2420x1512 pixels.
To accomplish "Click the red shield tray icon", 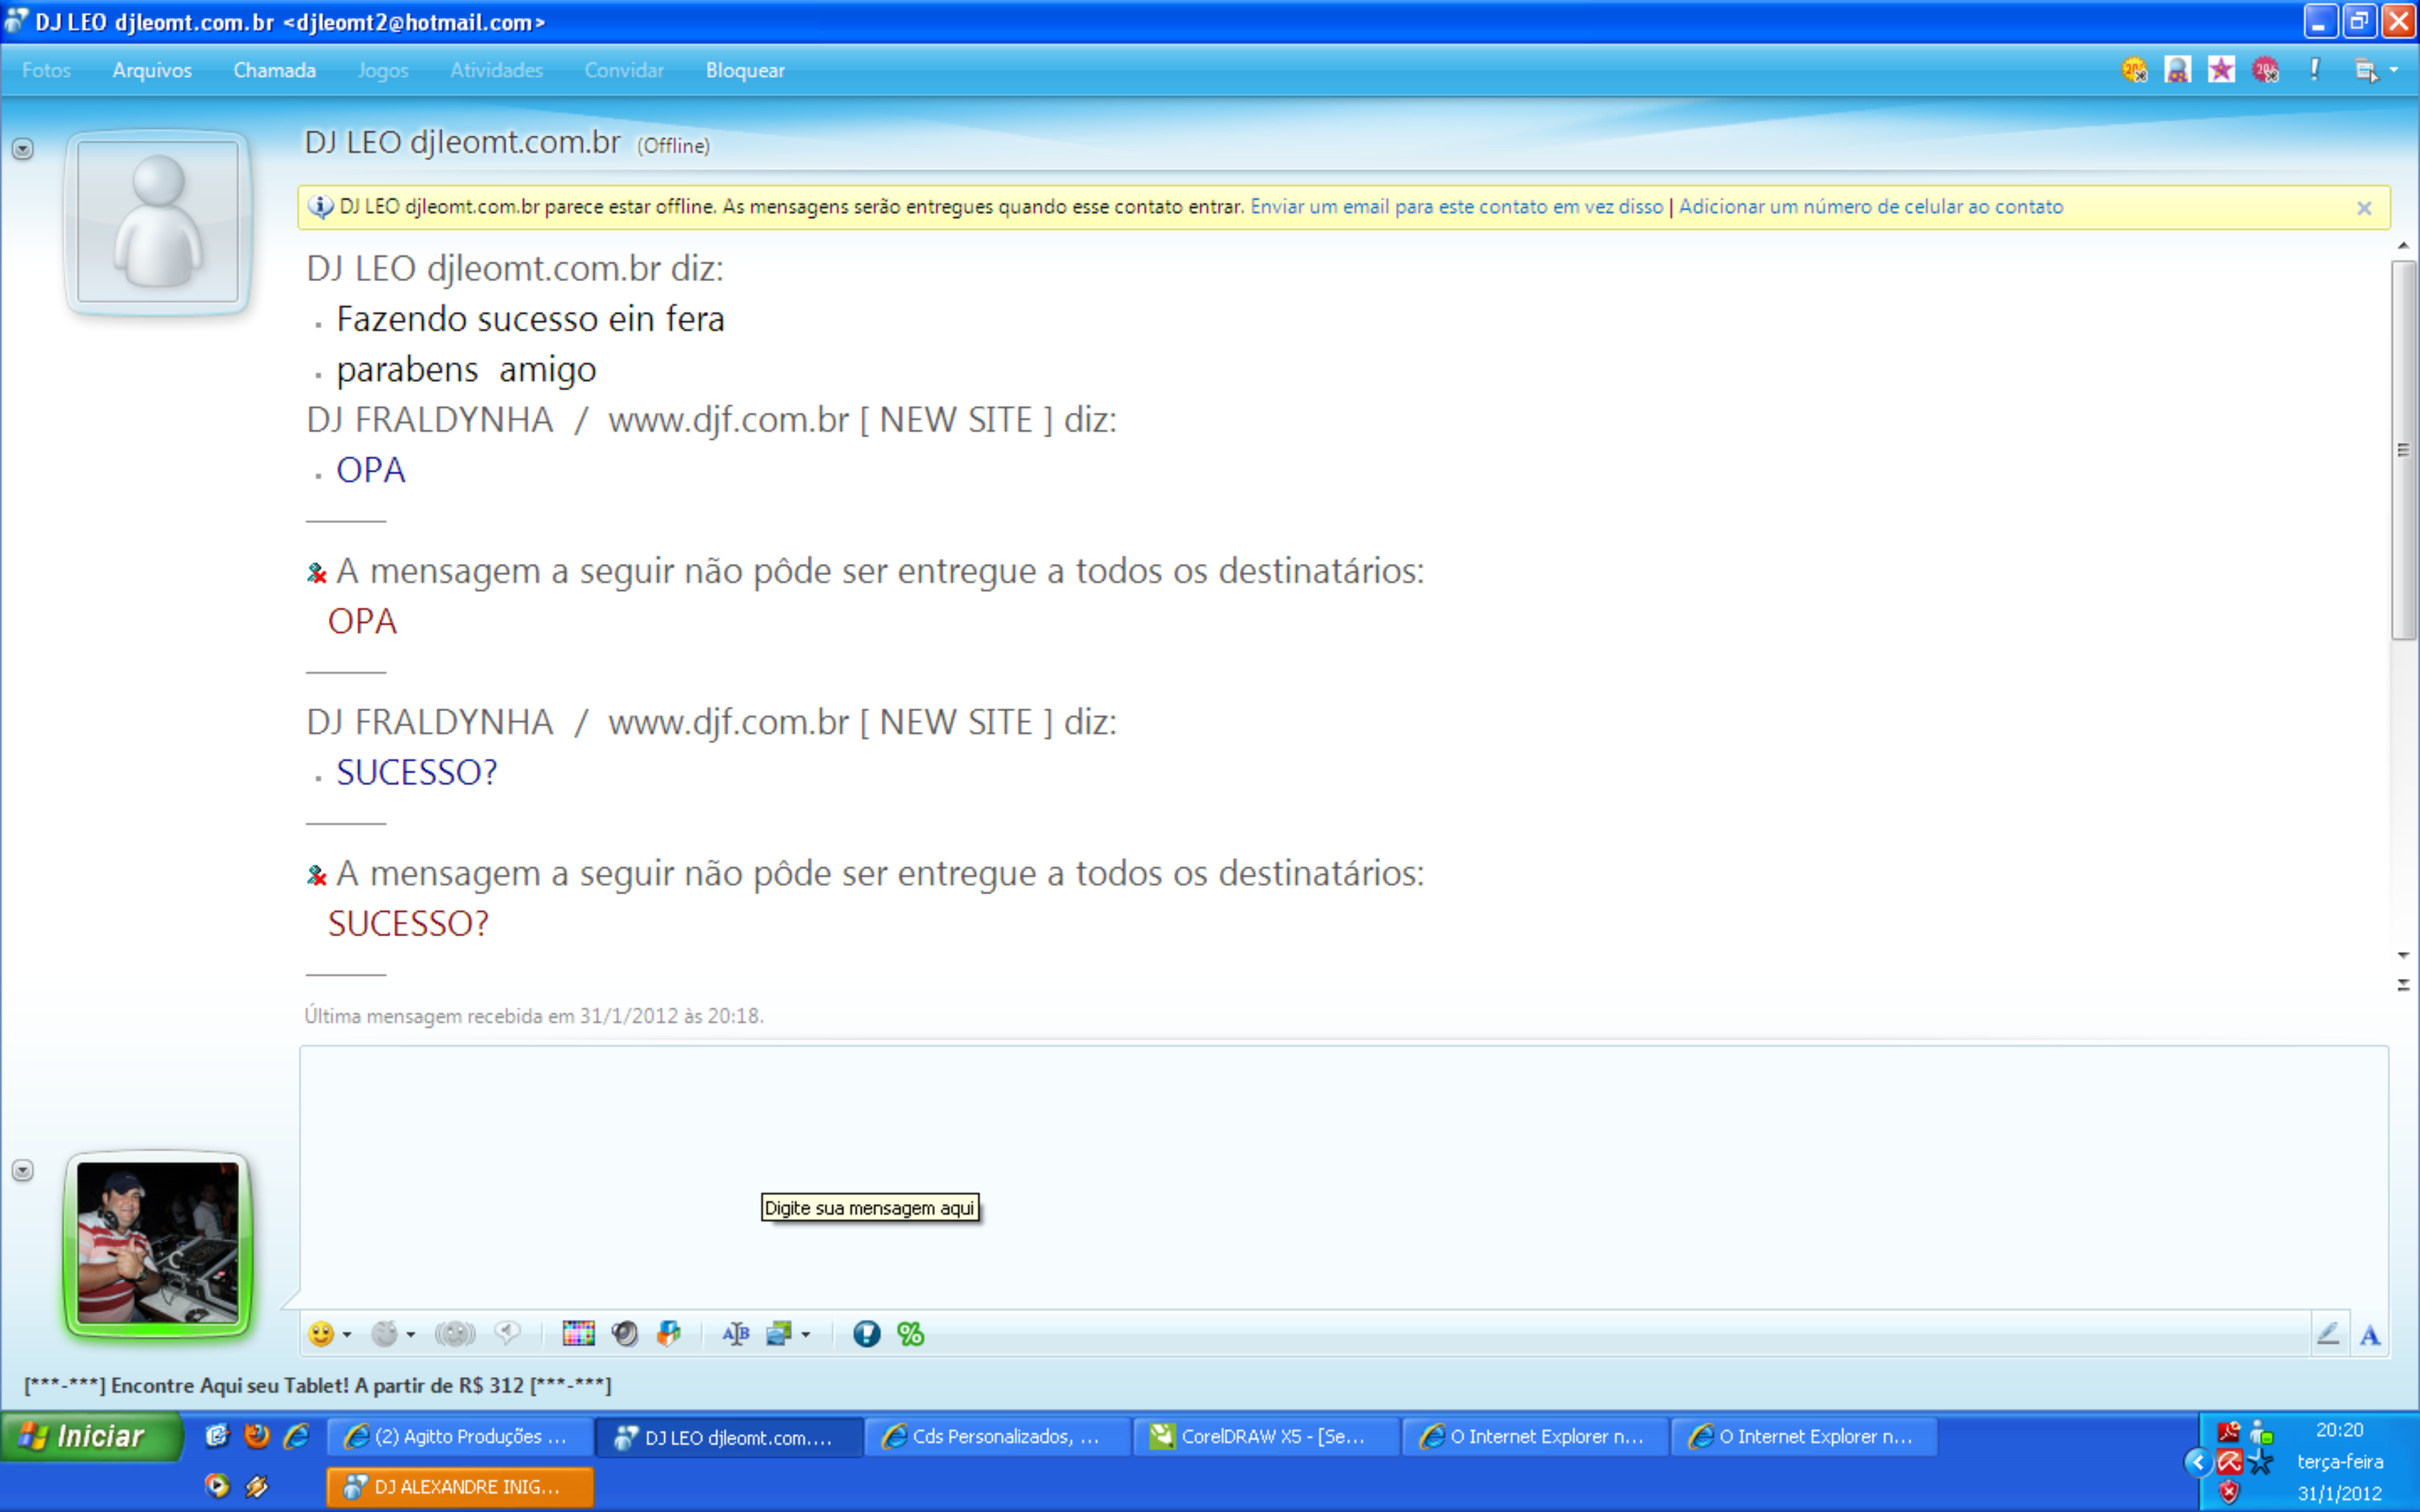I will point(2228,1493).
